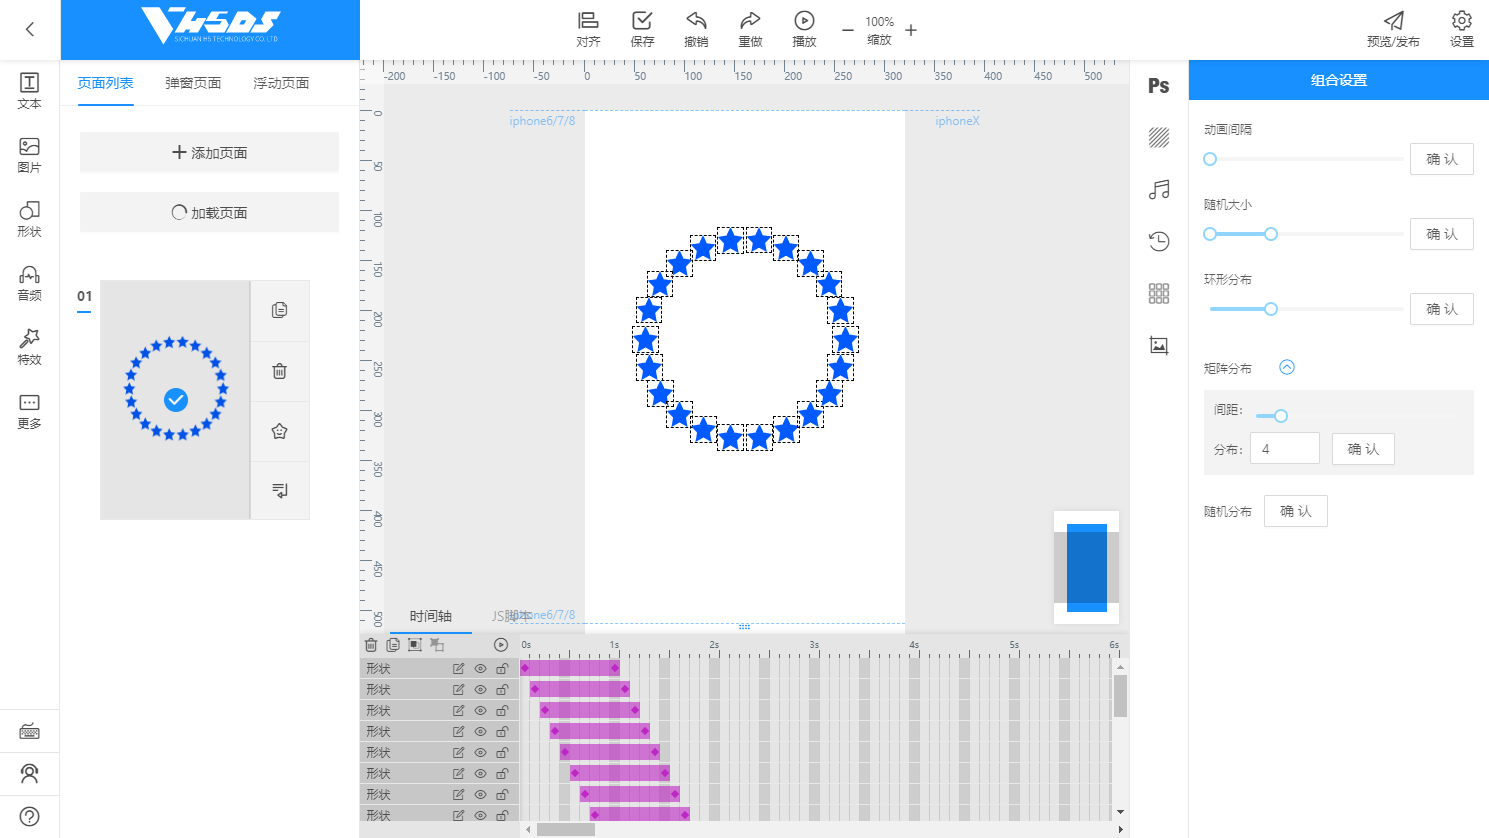This screenshot has width=1489, height=838.
Task: Switch to the 页面列表 tab
Action: click(106, 83)
